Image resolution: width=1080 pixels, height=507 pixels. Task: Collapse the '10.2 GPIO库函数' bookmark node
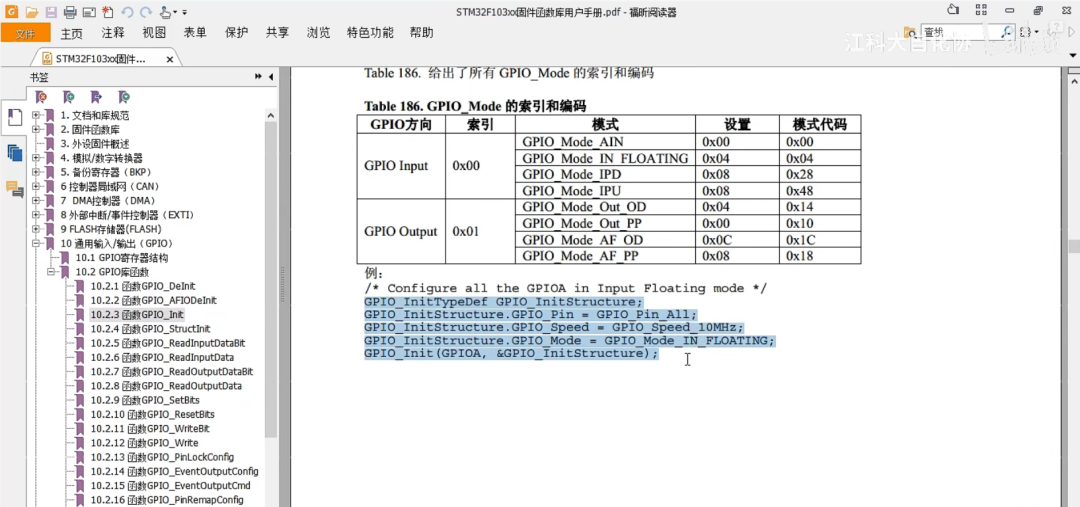(50, 272)
